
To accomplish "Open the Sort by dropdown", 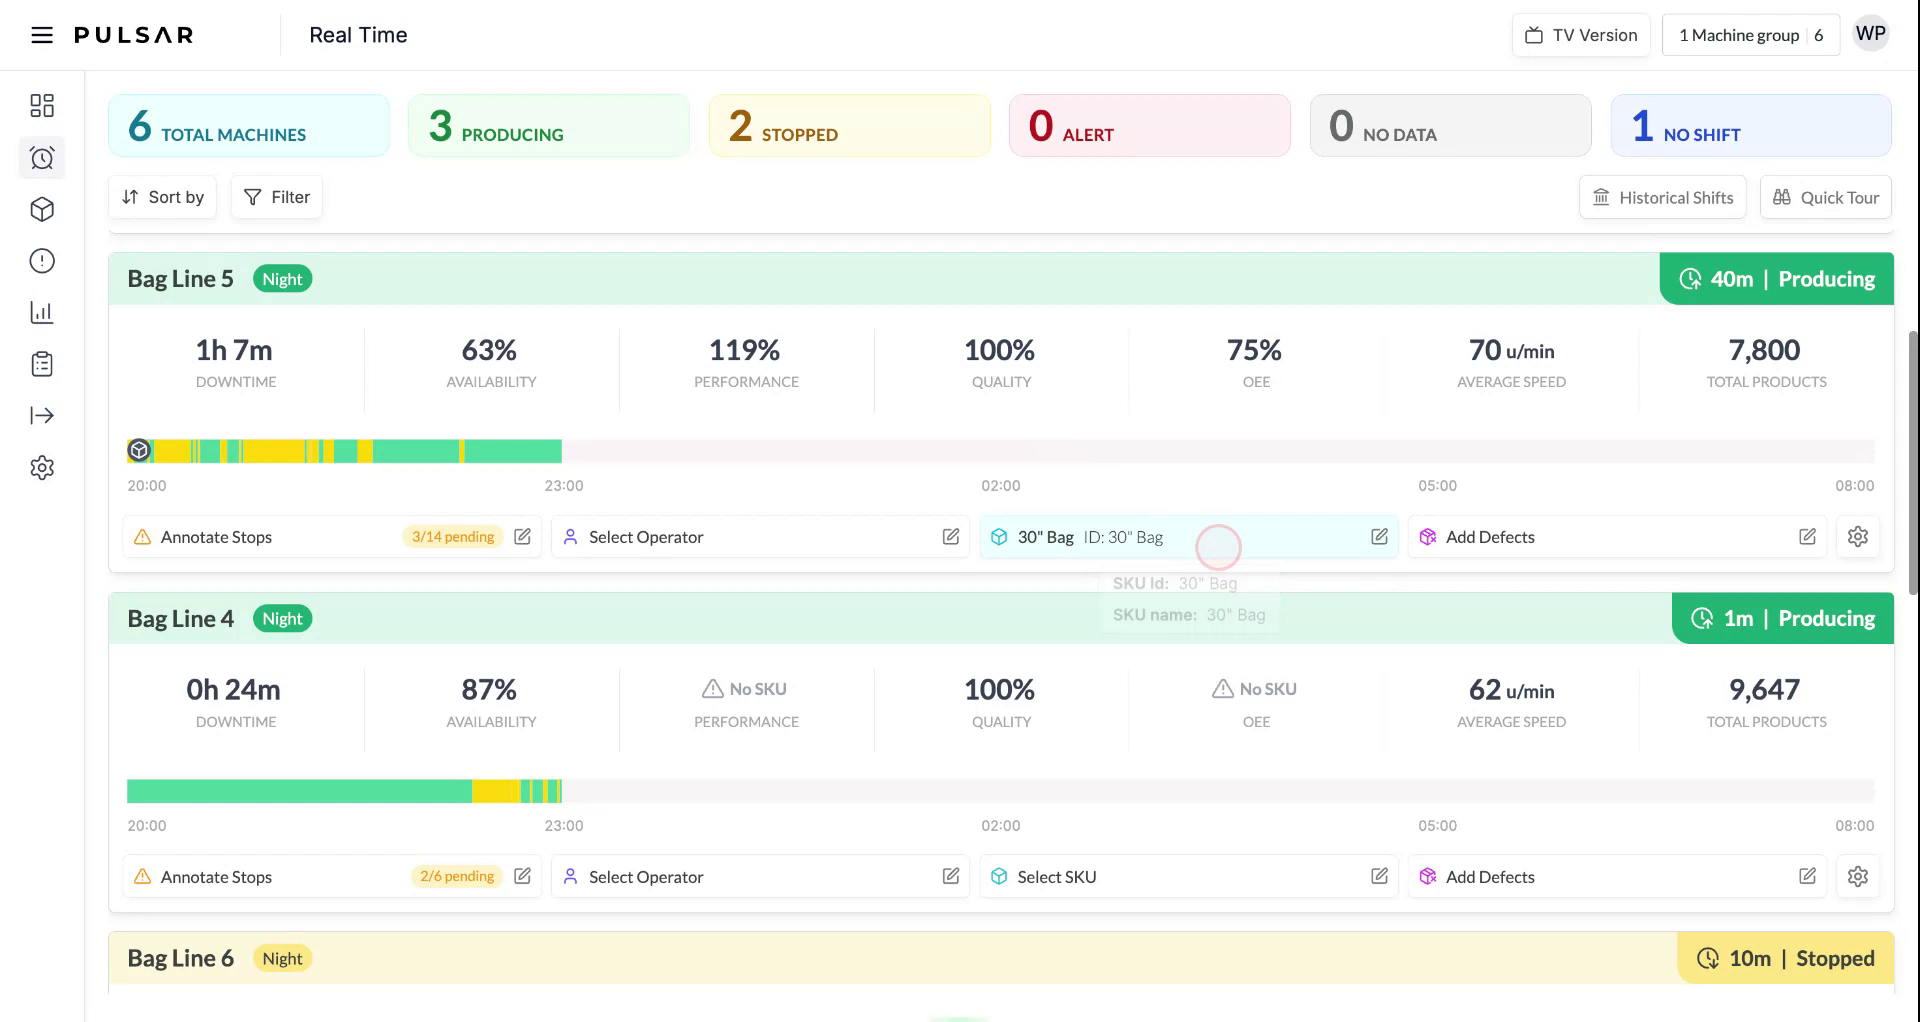I will 163,197.
